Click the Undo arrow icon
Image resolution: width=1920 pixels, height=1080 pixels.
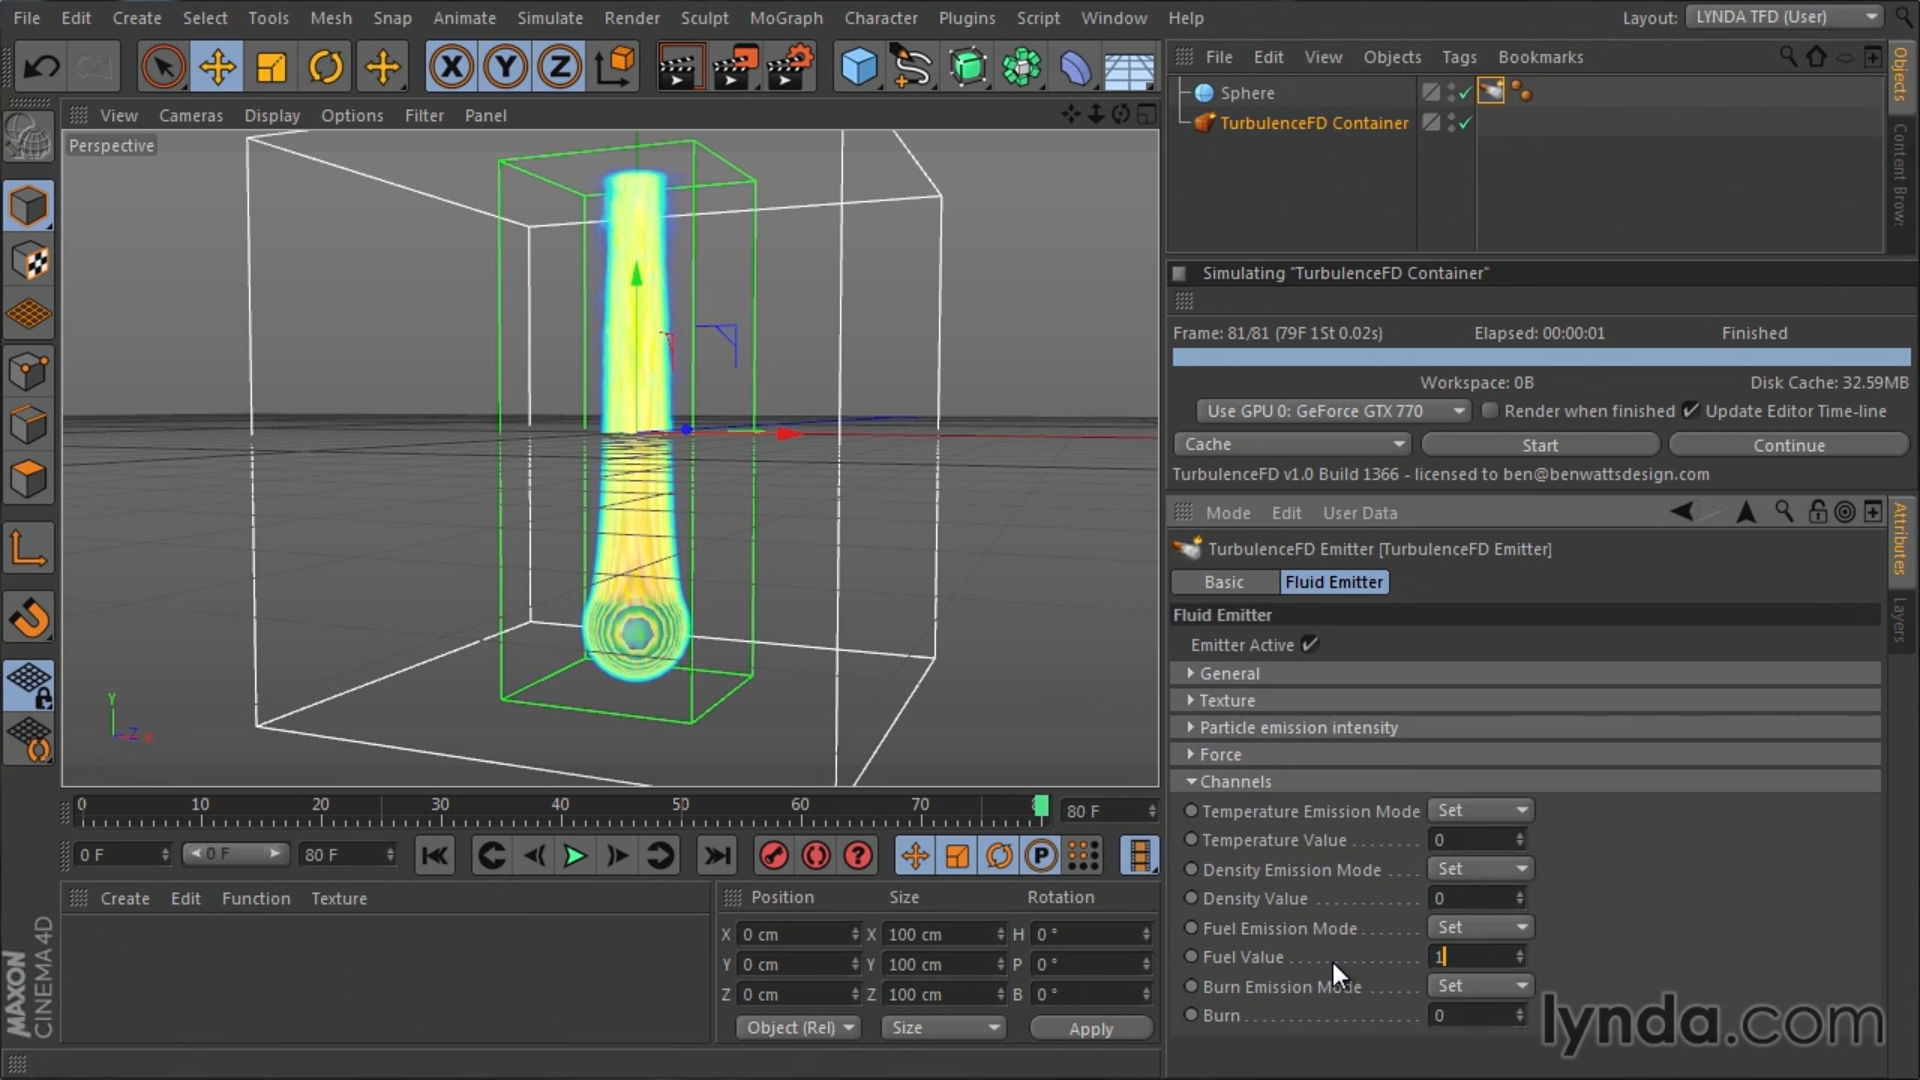[42, 68]
